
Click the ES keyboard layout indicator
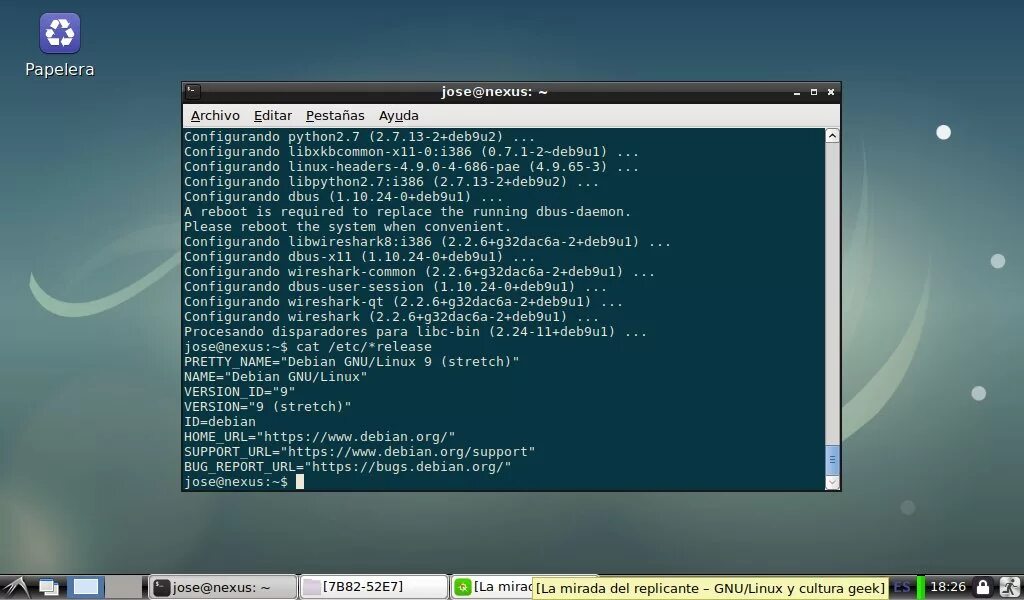(x=902, y=587)
